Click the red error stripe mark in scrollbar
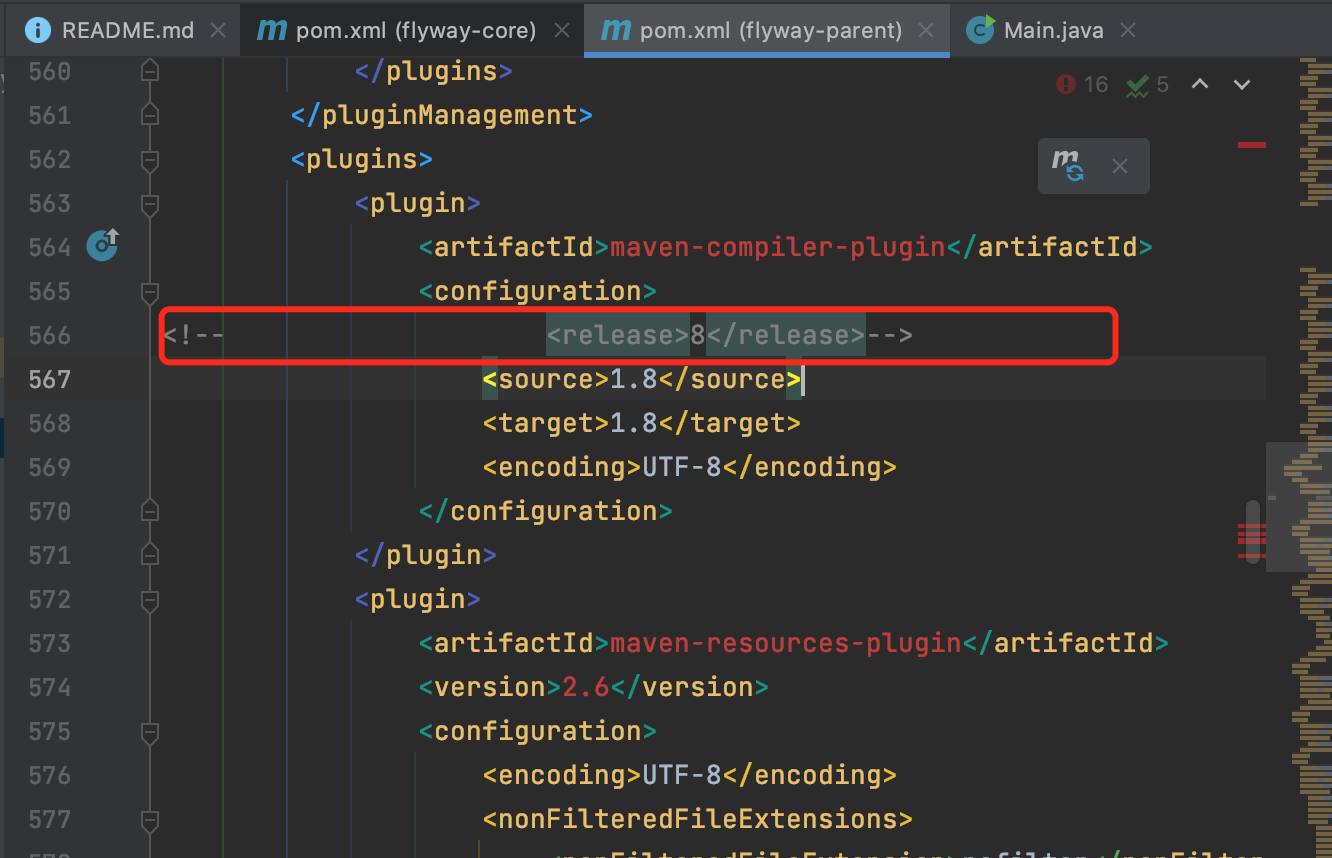Viewport: 1332px width, 858px height. pyautogui.click(x=1251, y=145)
